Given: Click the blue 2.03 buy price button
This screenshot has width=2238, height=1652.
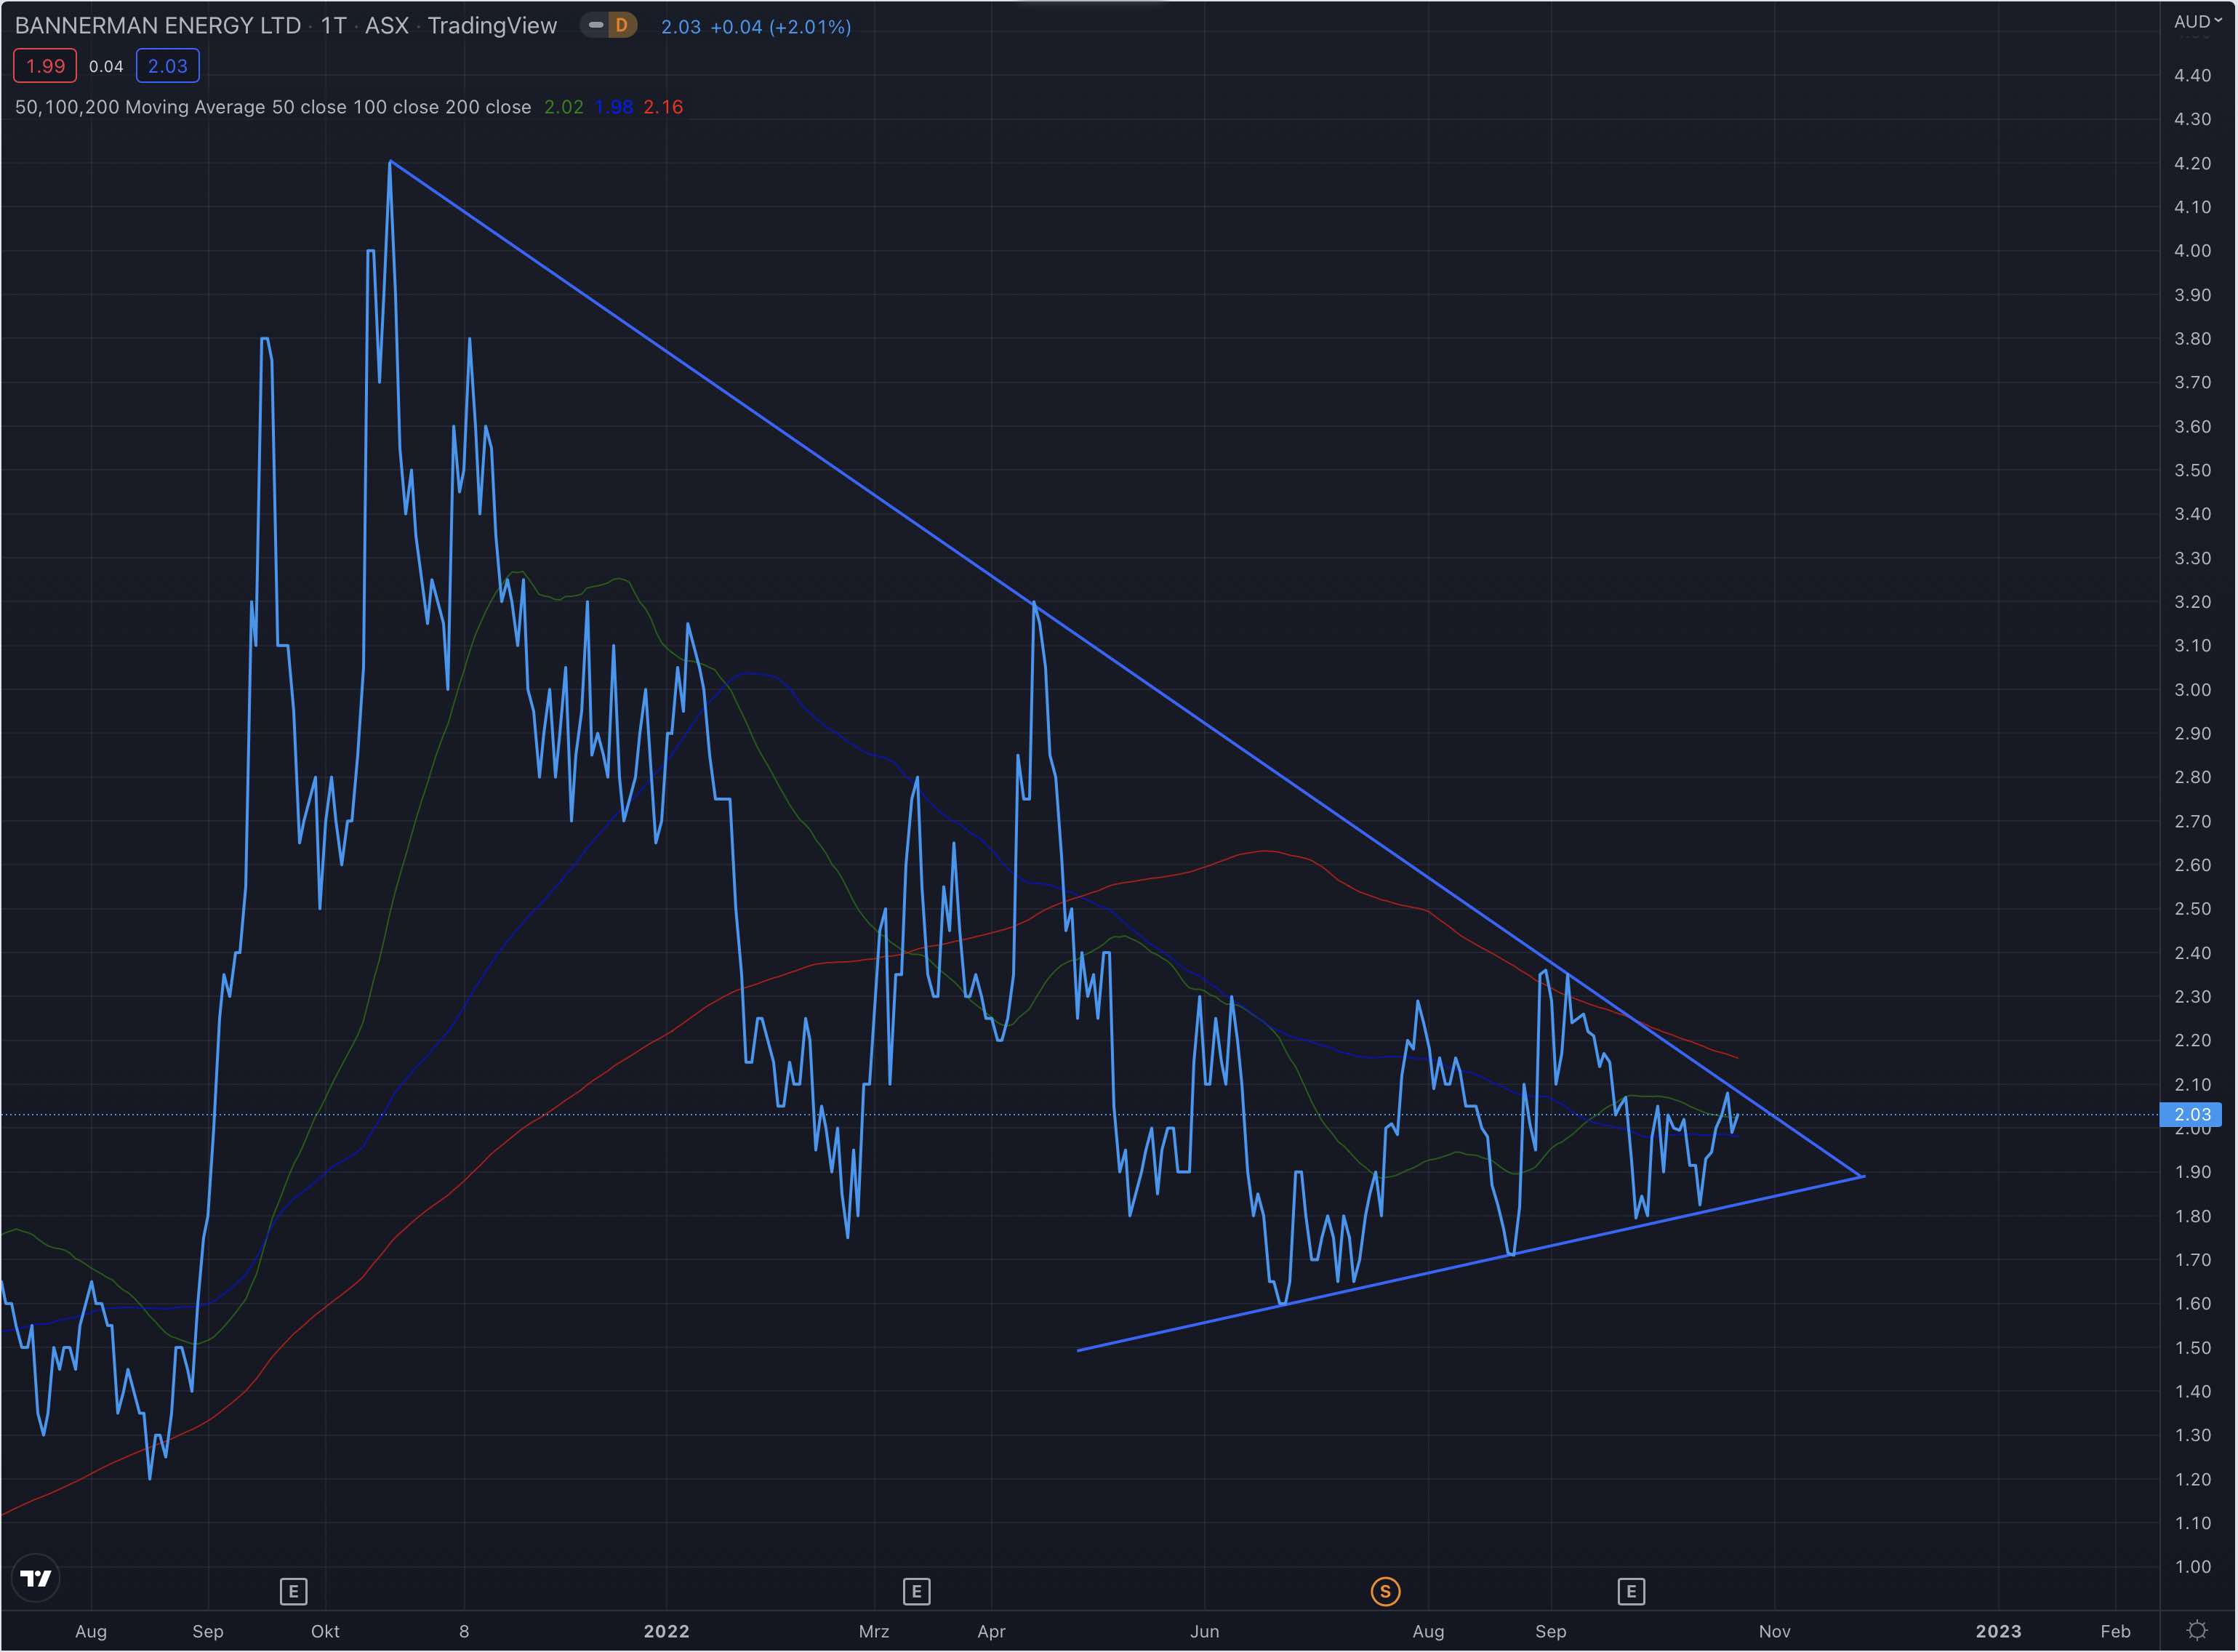Looking at the screenshot, I should point(167,66).
